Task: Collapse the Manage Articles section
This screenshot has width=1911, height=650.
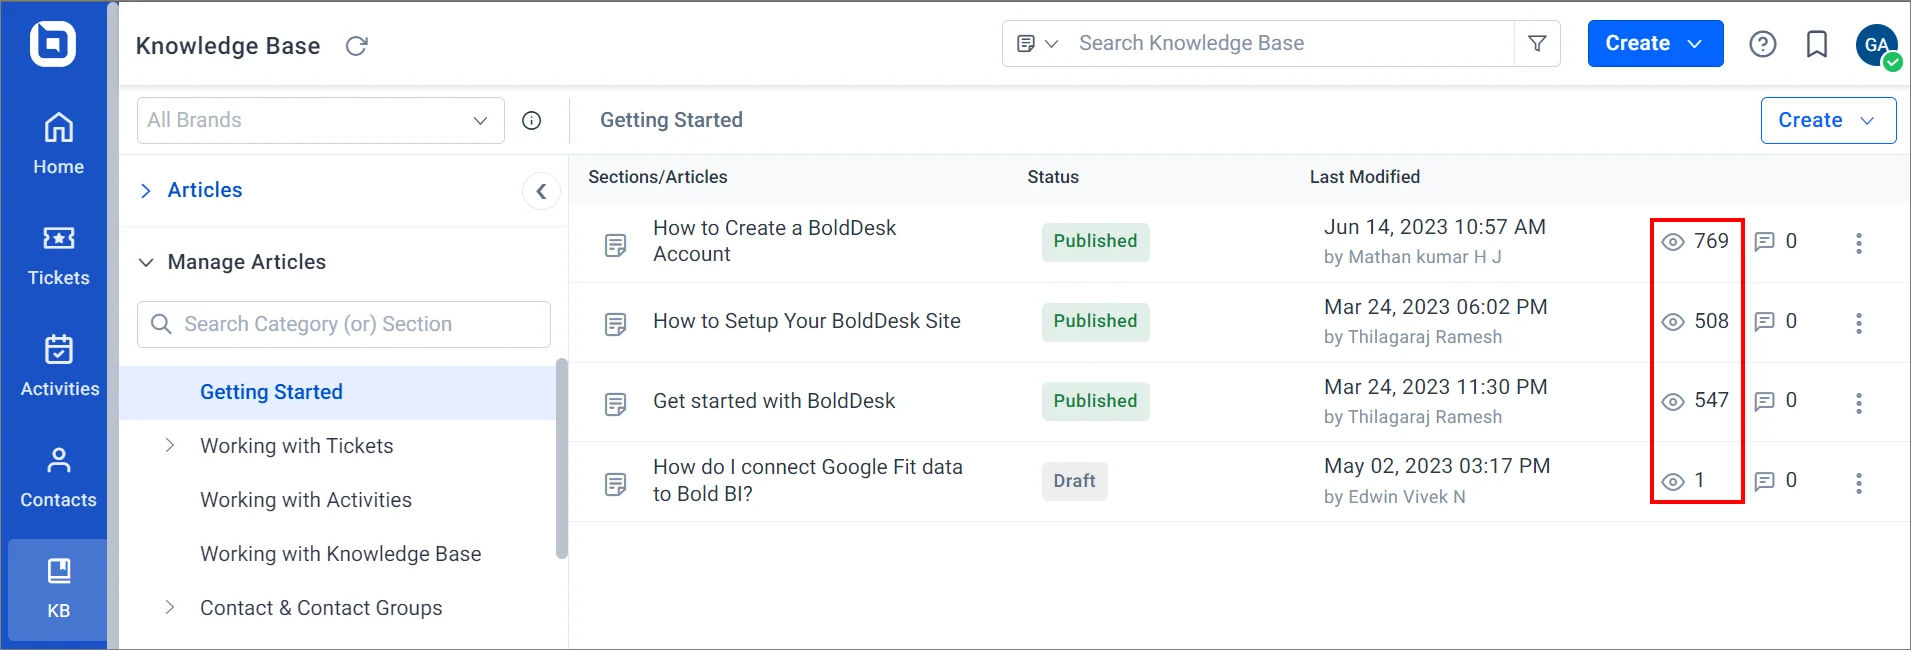Action: tap(146, 262)
